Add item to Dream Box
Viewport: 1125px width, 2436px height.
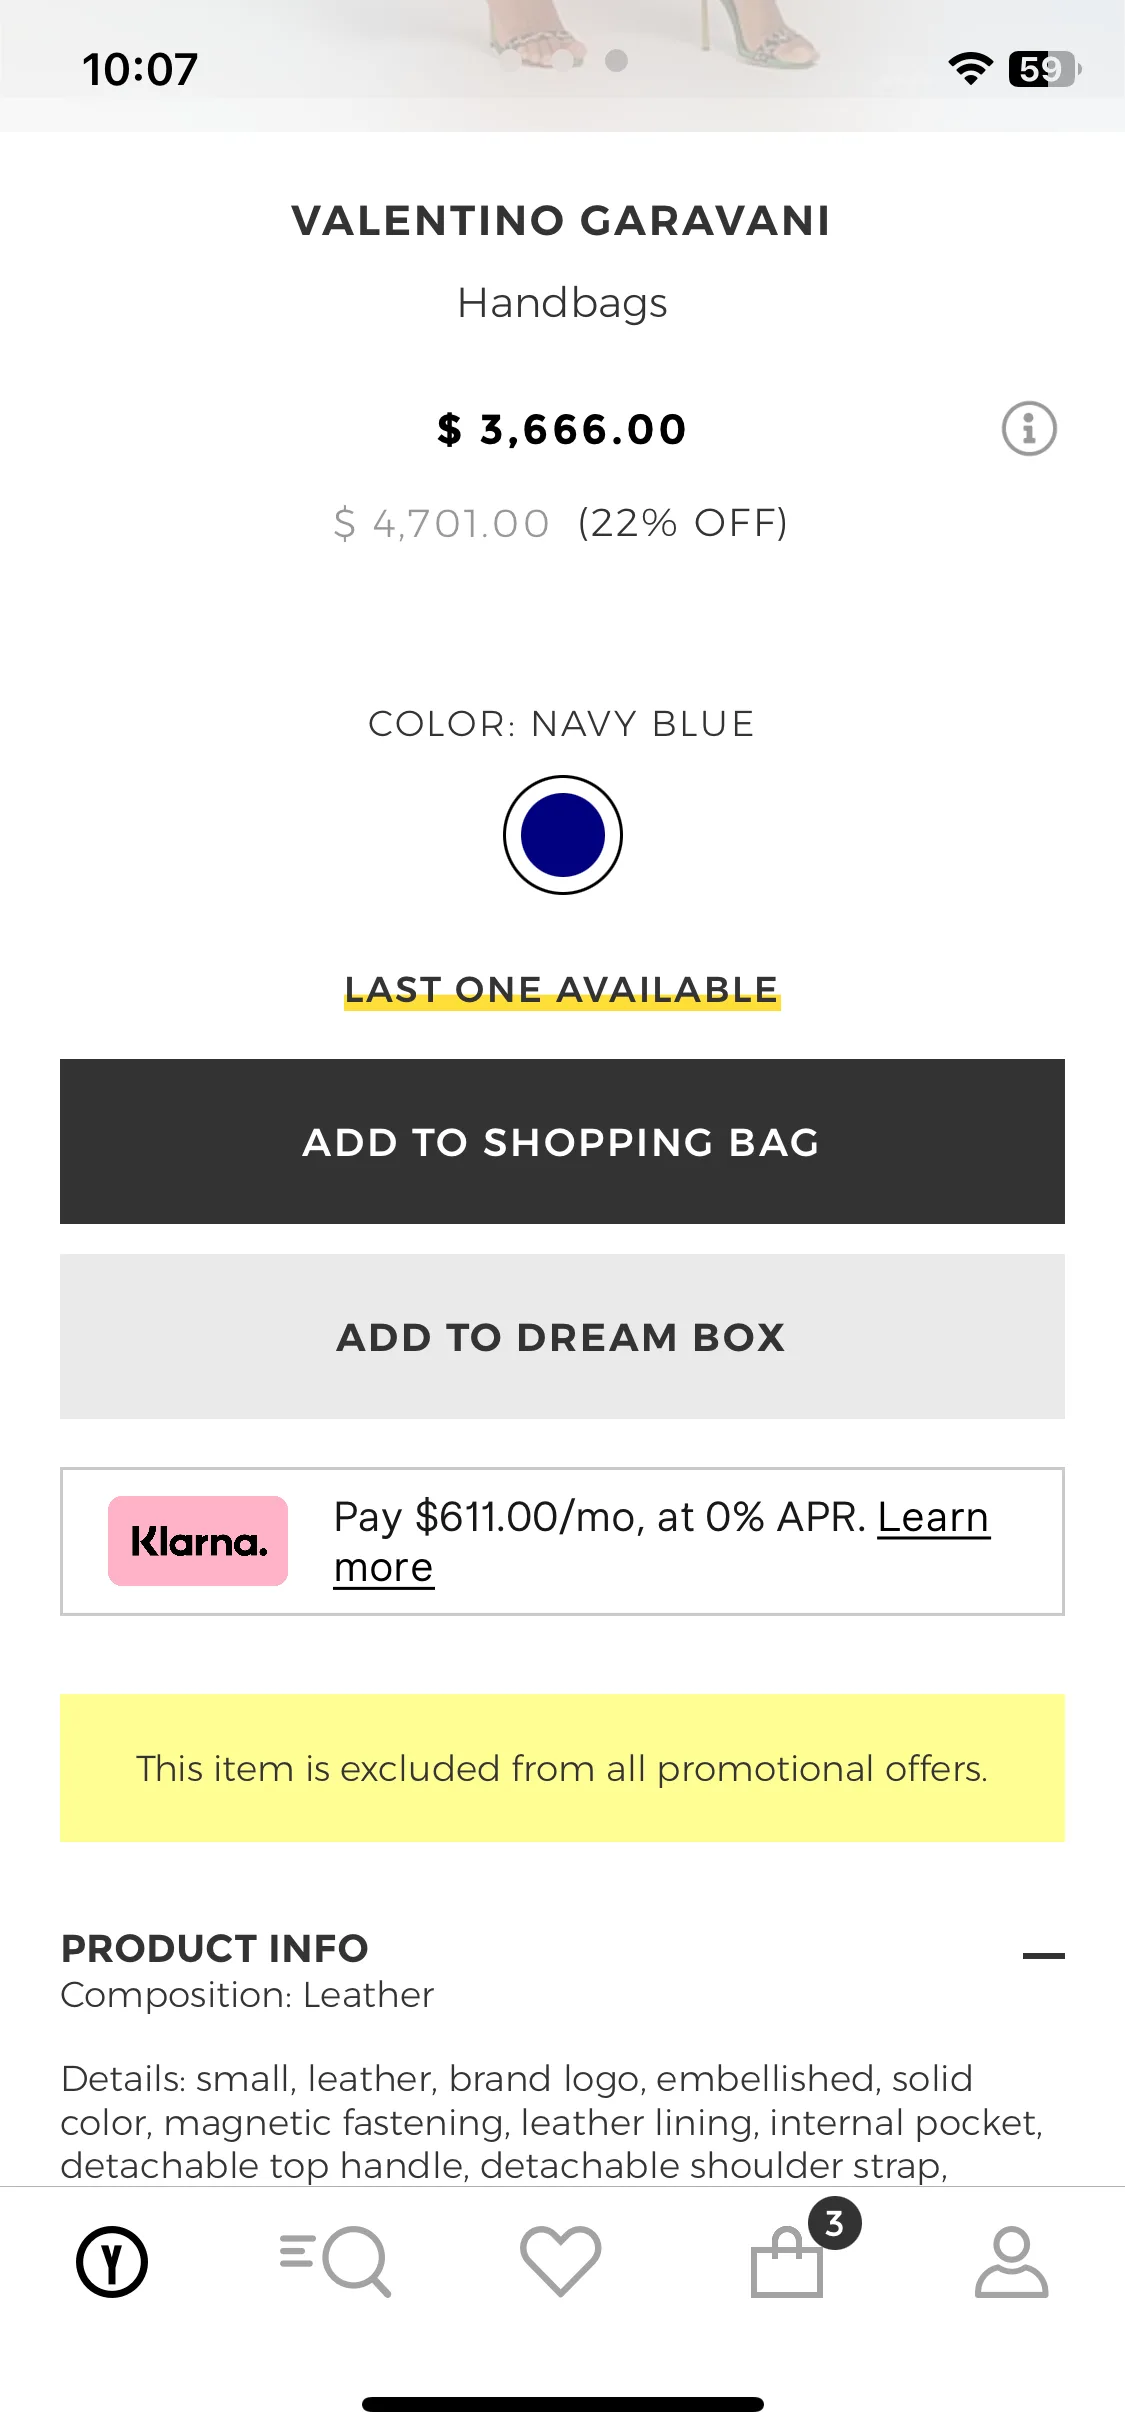pyautogui.click(x=562, y=1336)
